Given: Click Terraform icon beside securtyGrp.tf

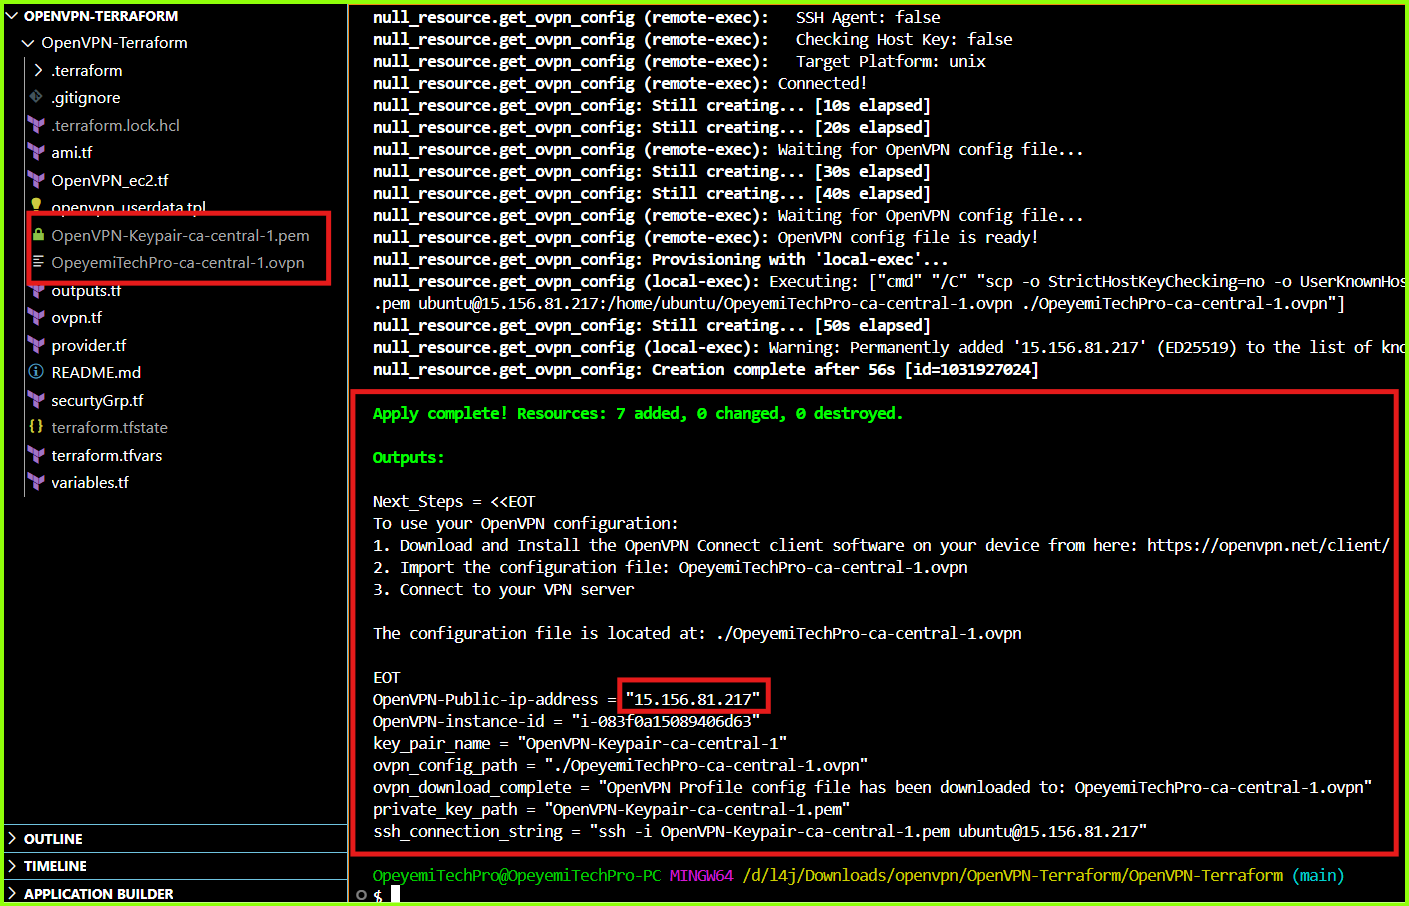Looking at the screenshot, I should 37,400.
